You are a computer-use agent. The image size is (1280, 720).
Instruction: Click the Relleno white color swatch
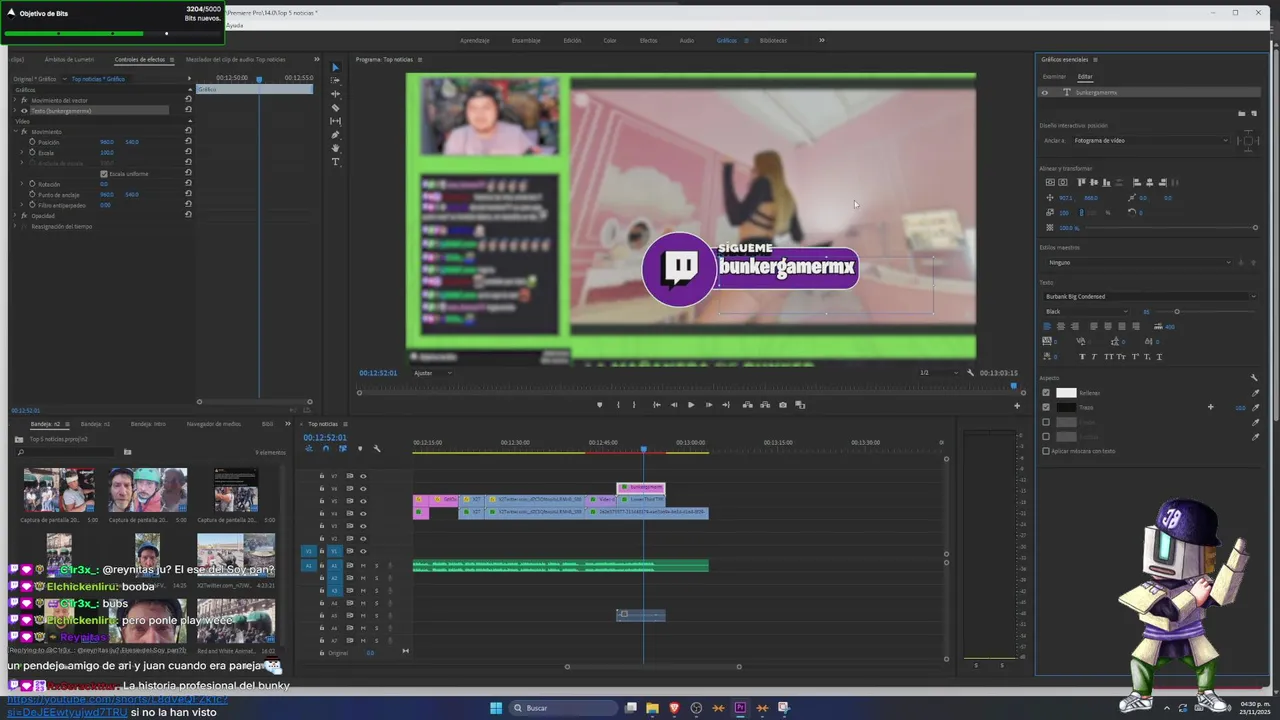[x=1066, y=393]
